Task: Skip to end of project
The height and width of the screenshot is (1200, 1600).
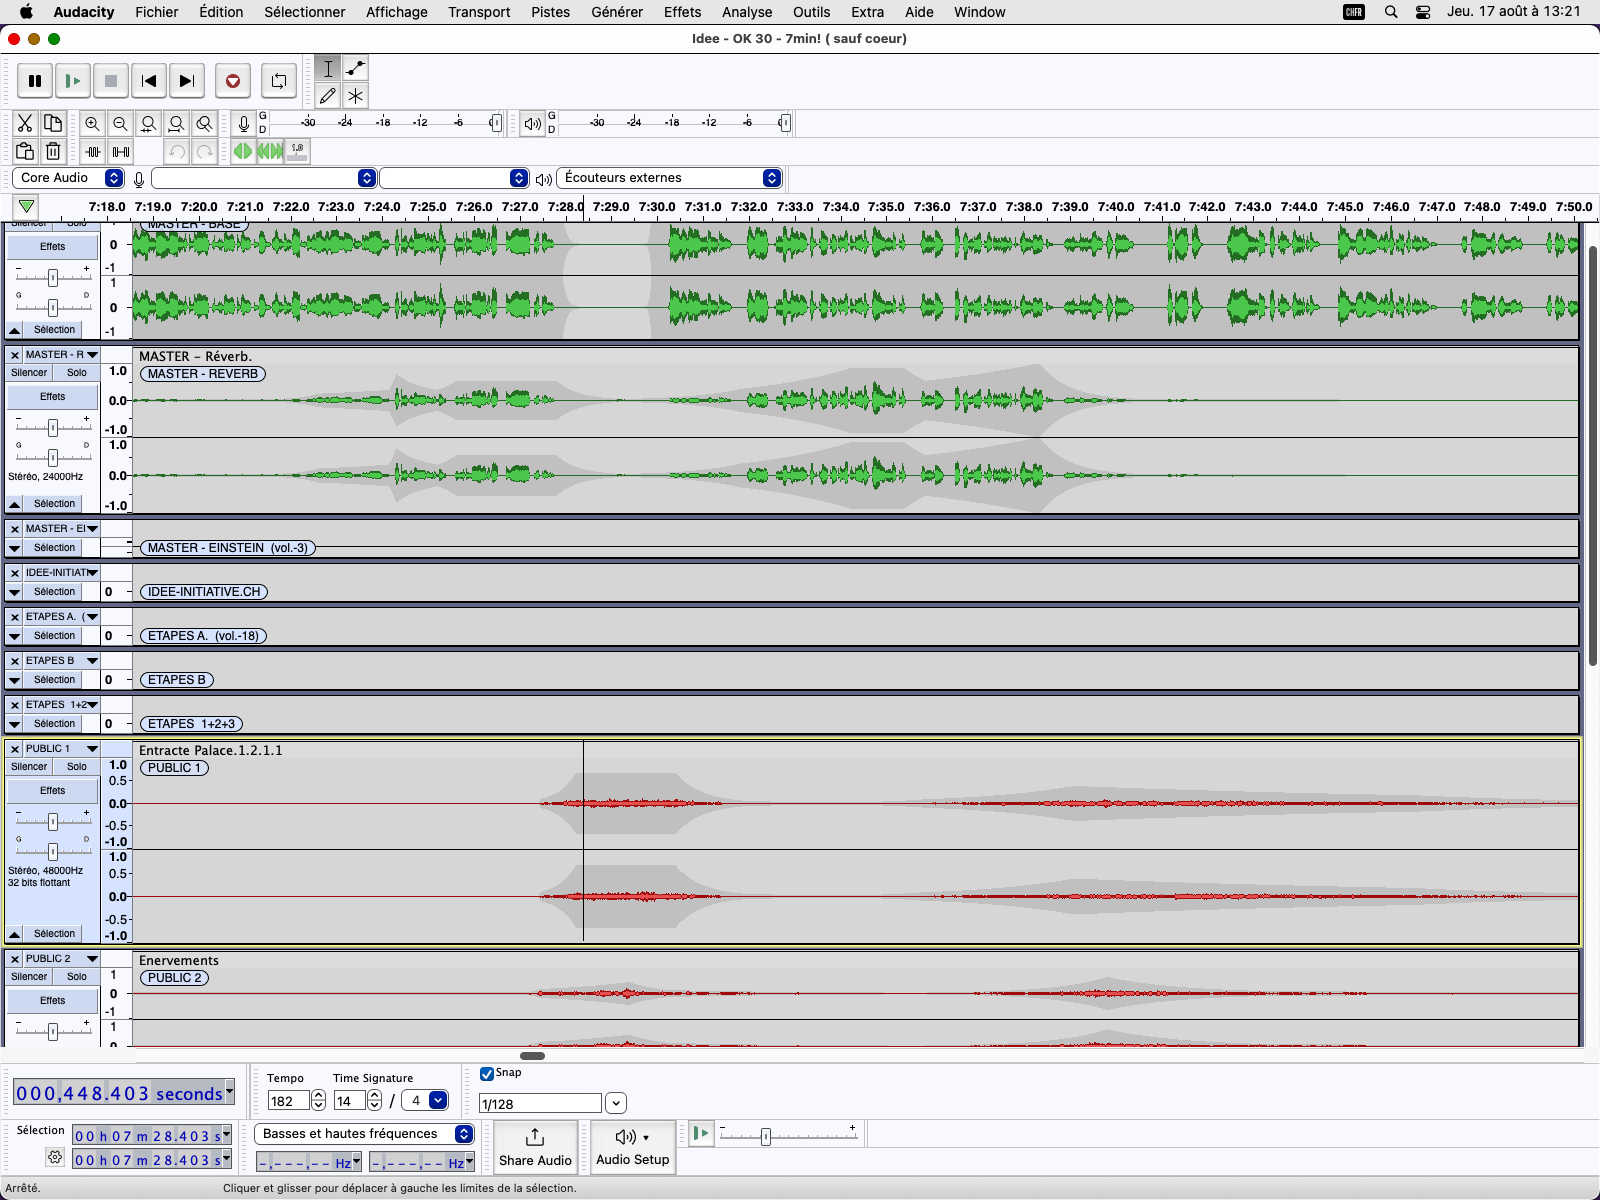Action: click(x=187, y=81)
